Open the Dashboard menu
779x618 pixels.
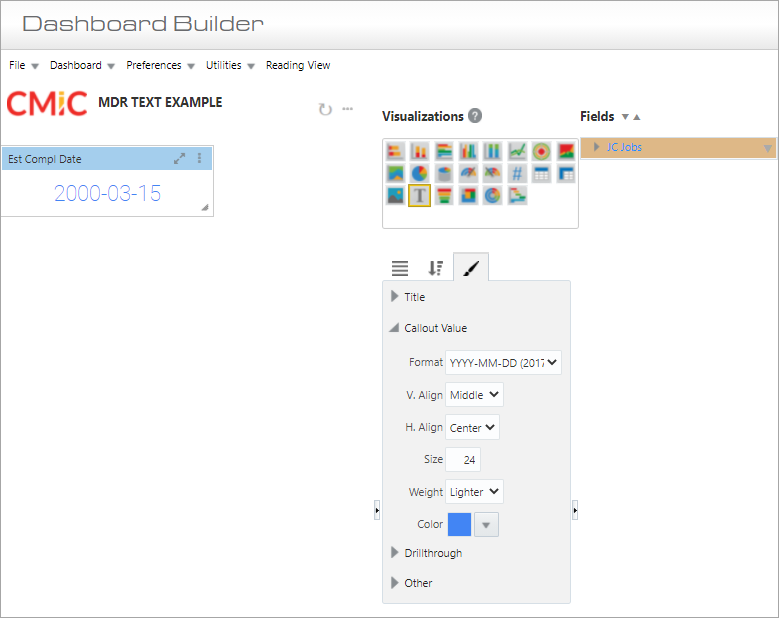pos(82,65)
